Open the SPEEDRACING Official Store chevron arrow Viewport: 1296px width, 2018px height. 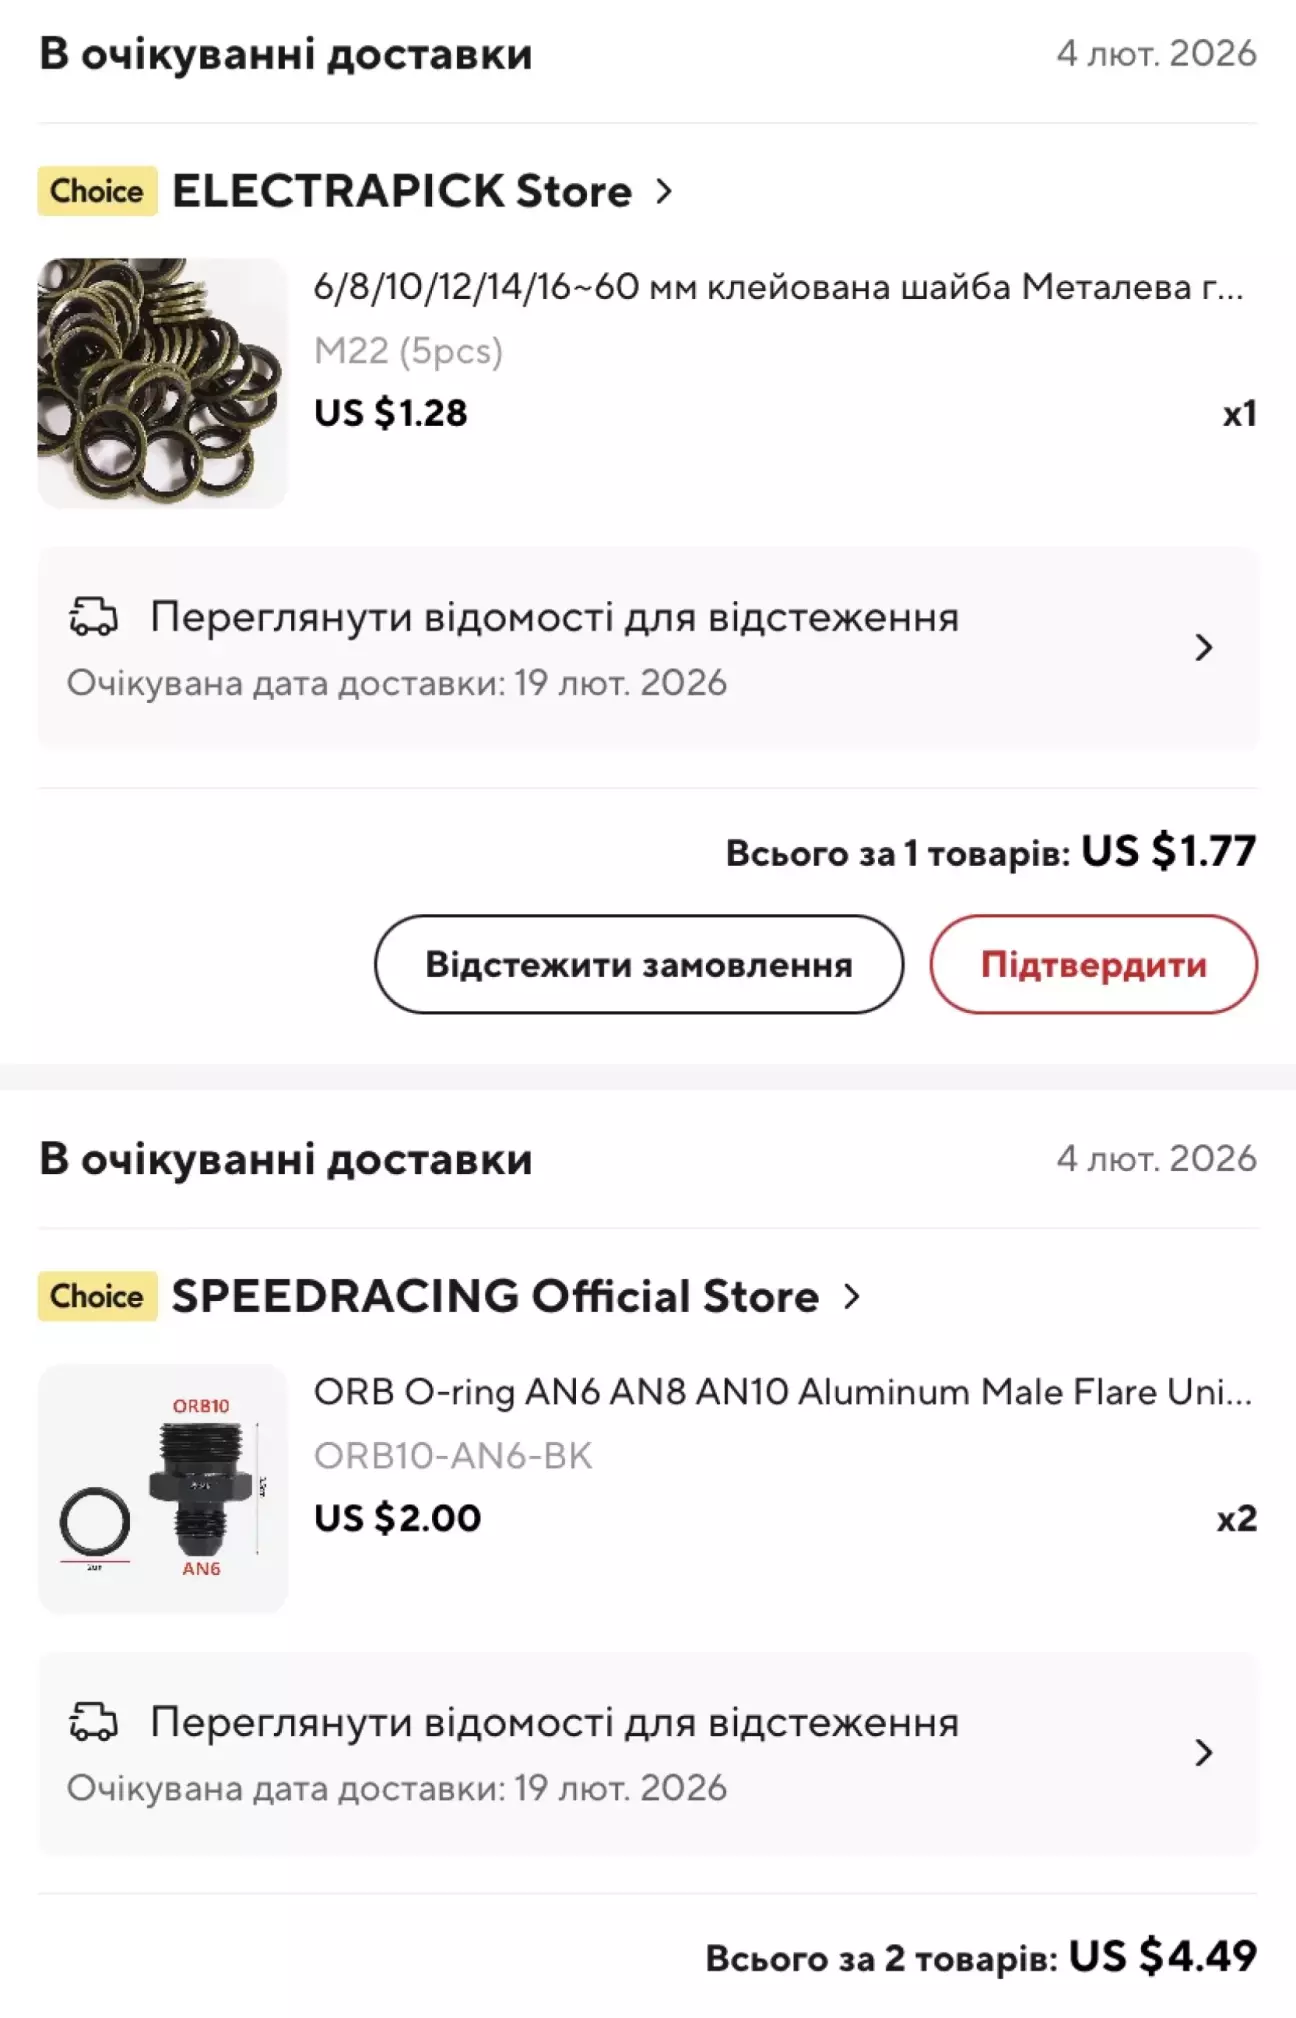851,1296
